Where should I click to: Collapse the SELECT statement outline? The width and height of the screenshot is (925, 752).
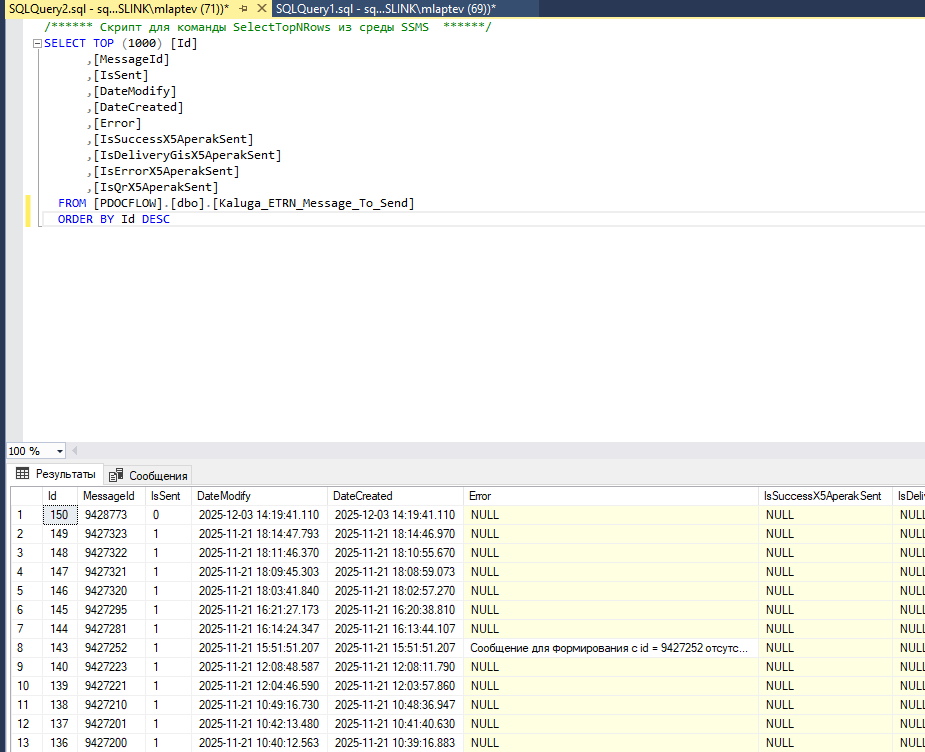point(37,44)
